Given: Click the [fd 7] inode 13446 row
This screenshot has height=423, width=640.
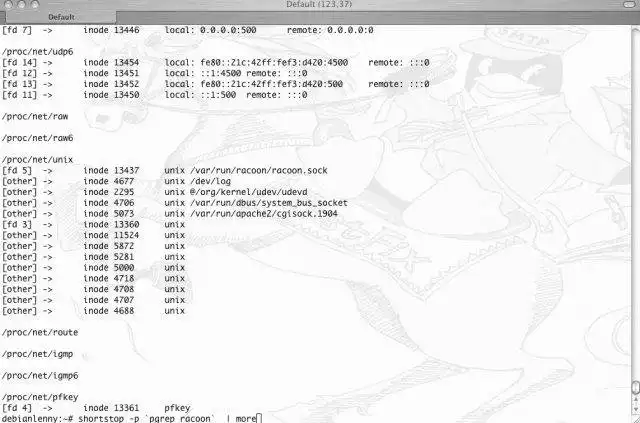Looking at the screenshot, I should (x=187, y=30).
